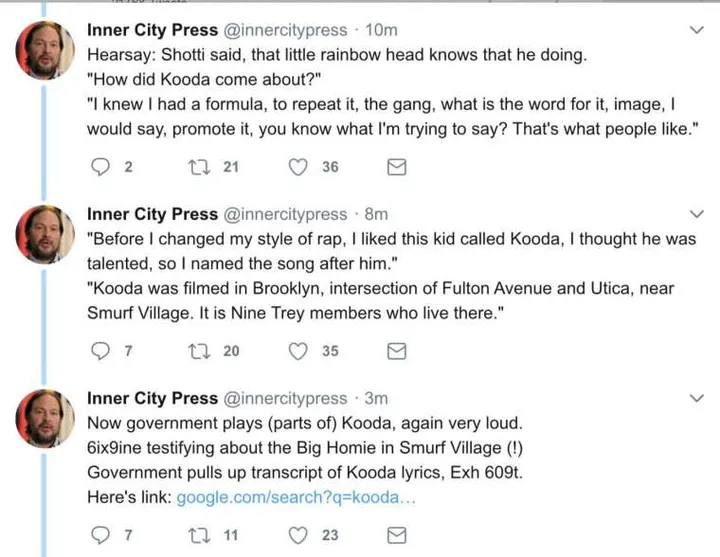This screenshot has height=557, width=720.
Task: Reply to the Fulton Avenue tweet
Action: coord(99,351)
